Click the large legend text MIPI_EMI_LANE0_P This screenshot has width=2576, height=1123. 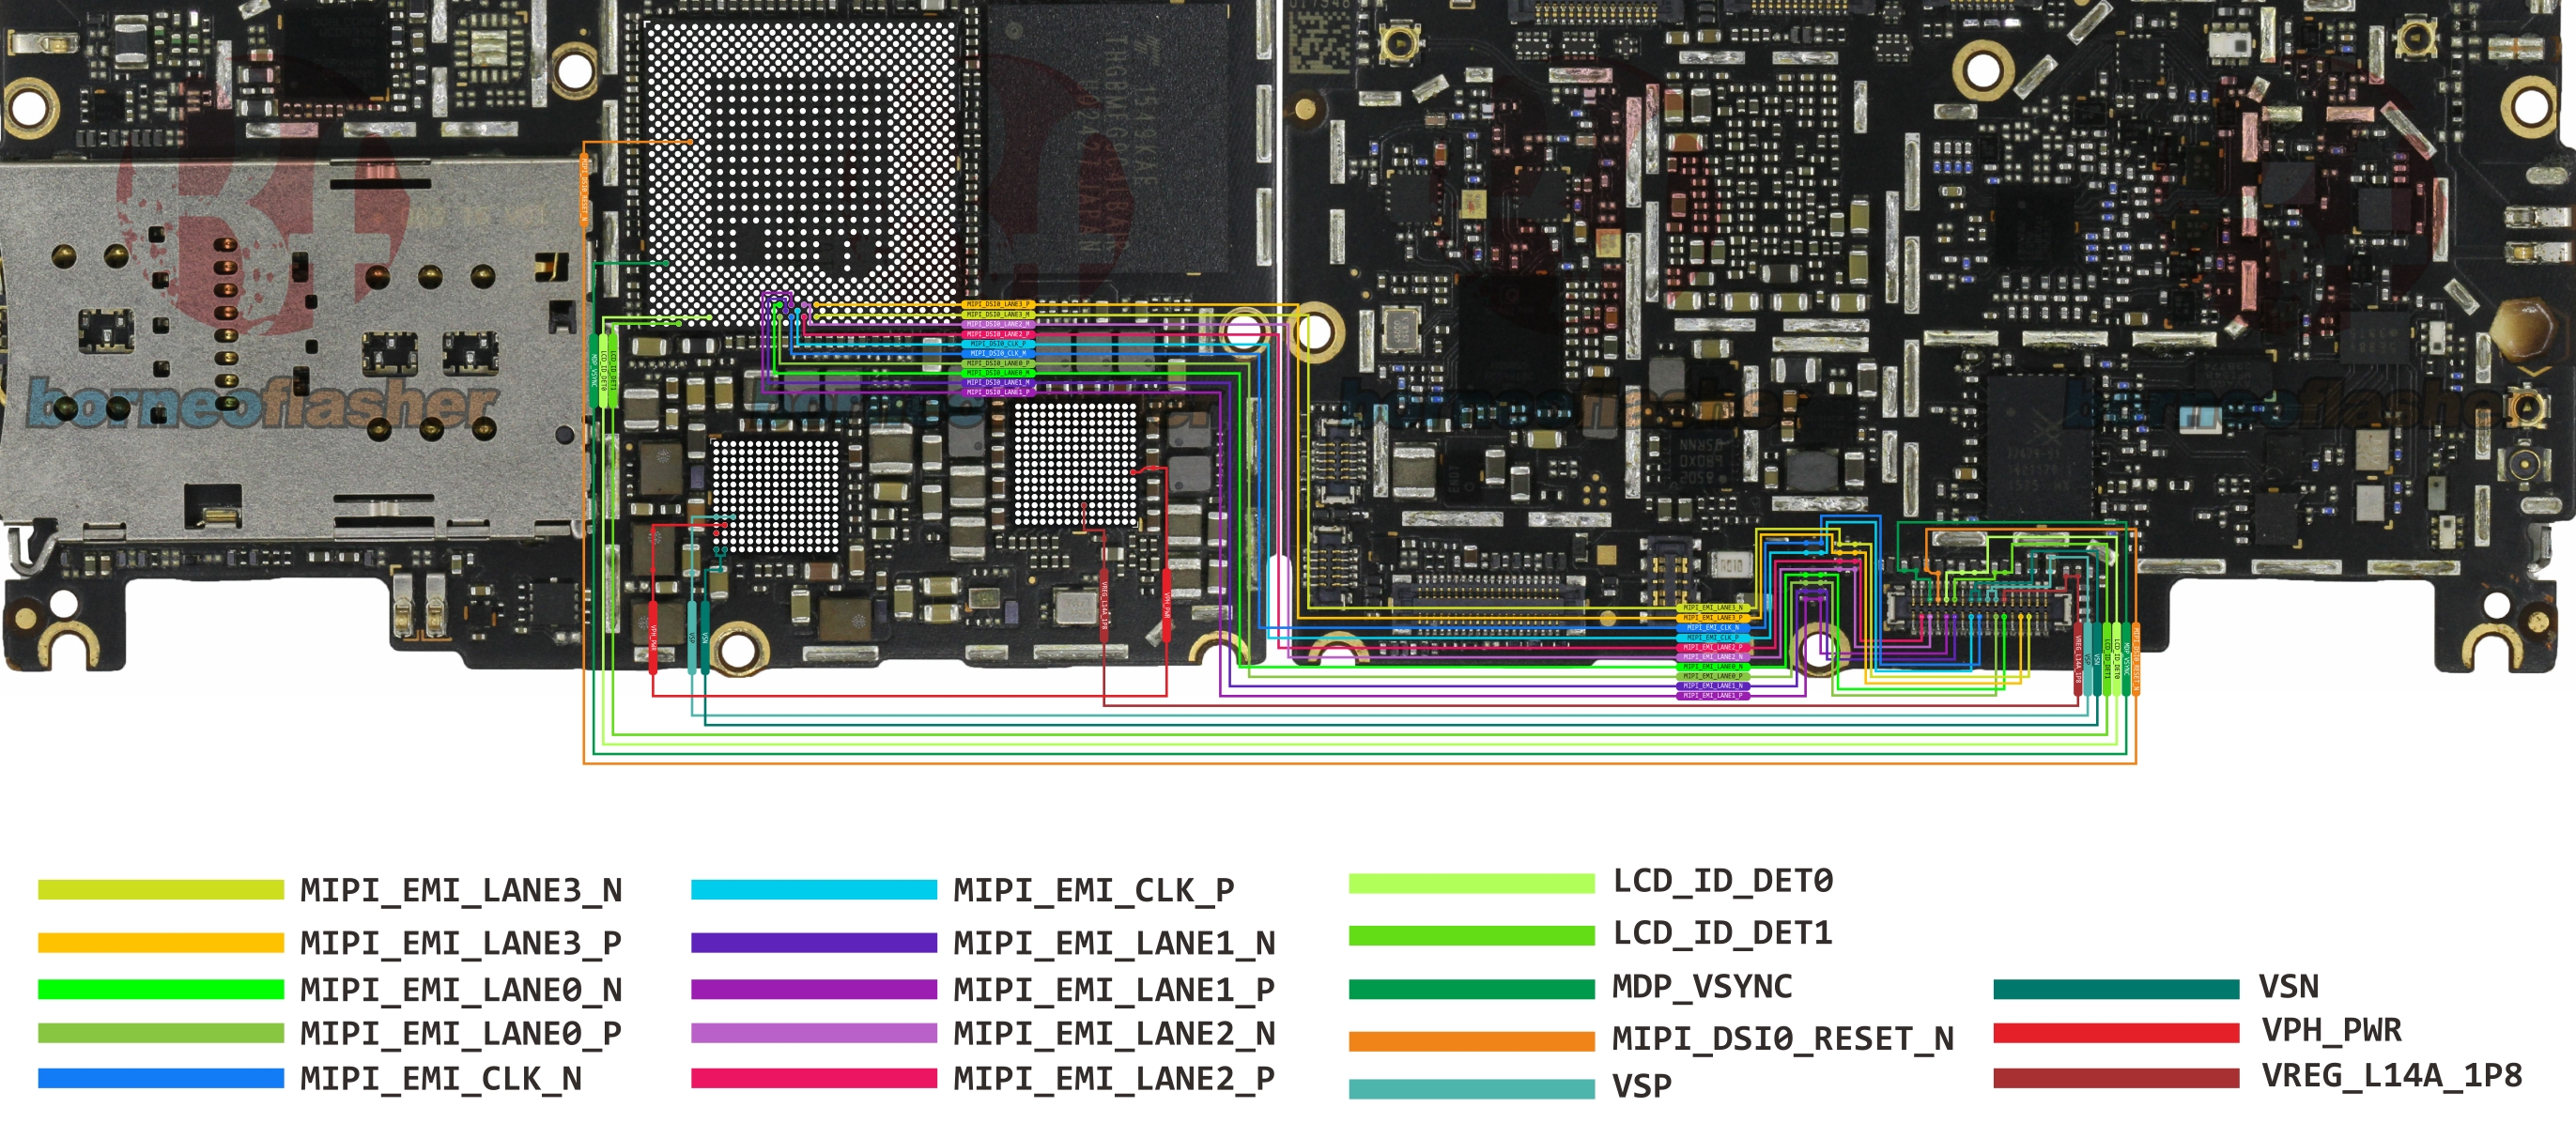tap(461, 1033)
